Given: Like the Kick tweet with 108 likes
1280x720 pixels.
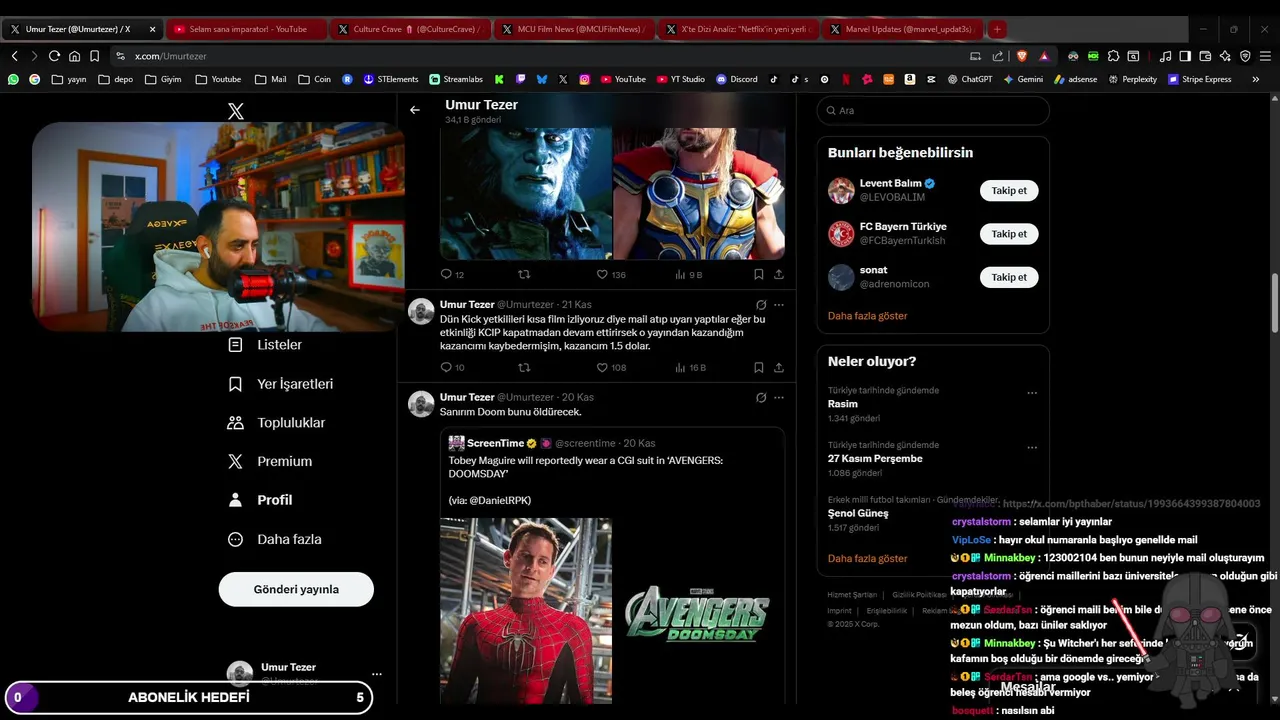Looking at the screenshot, I should pos(611,367).
